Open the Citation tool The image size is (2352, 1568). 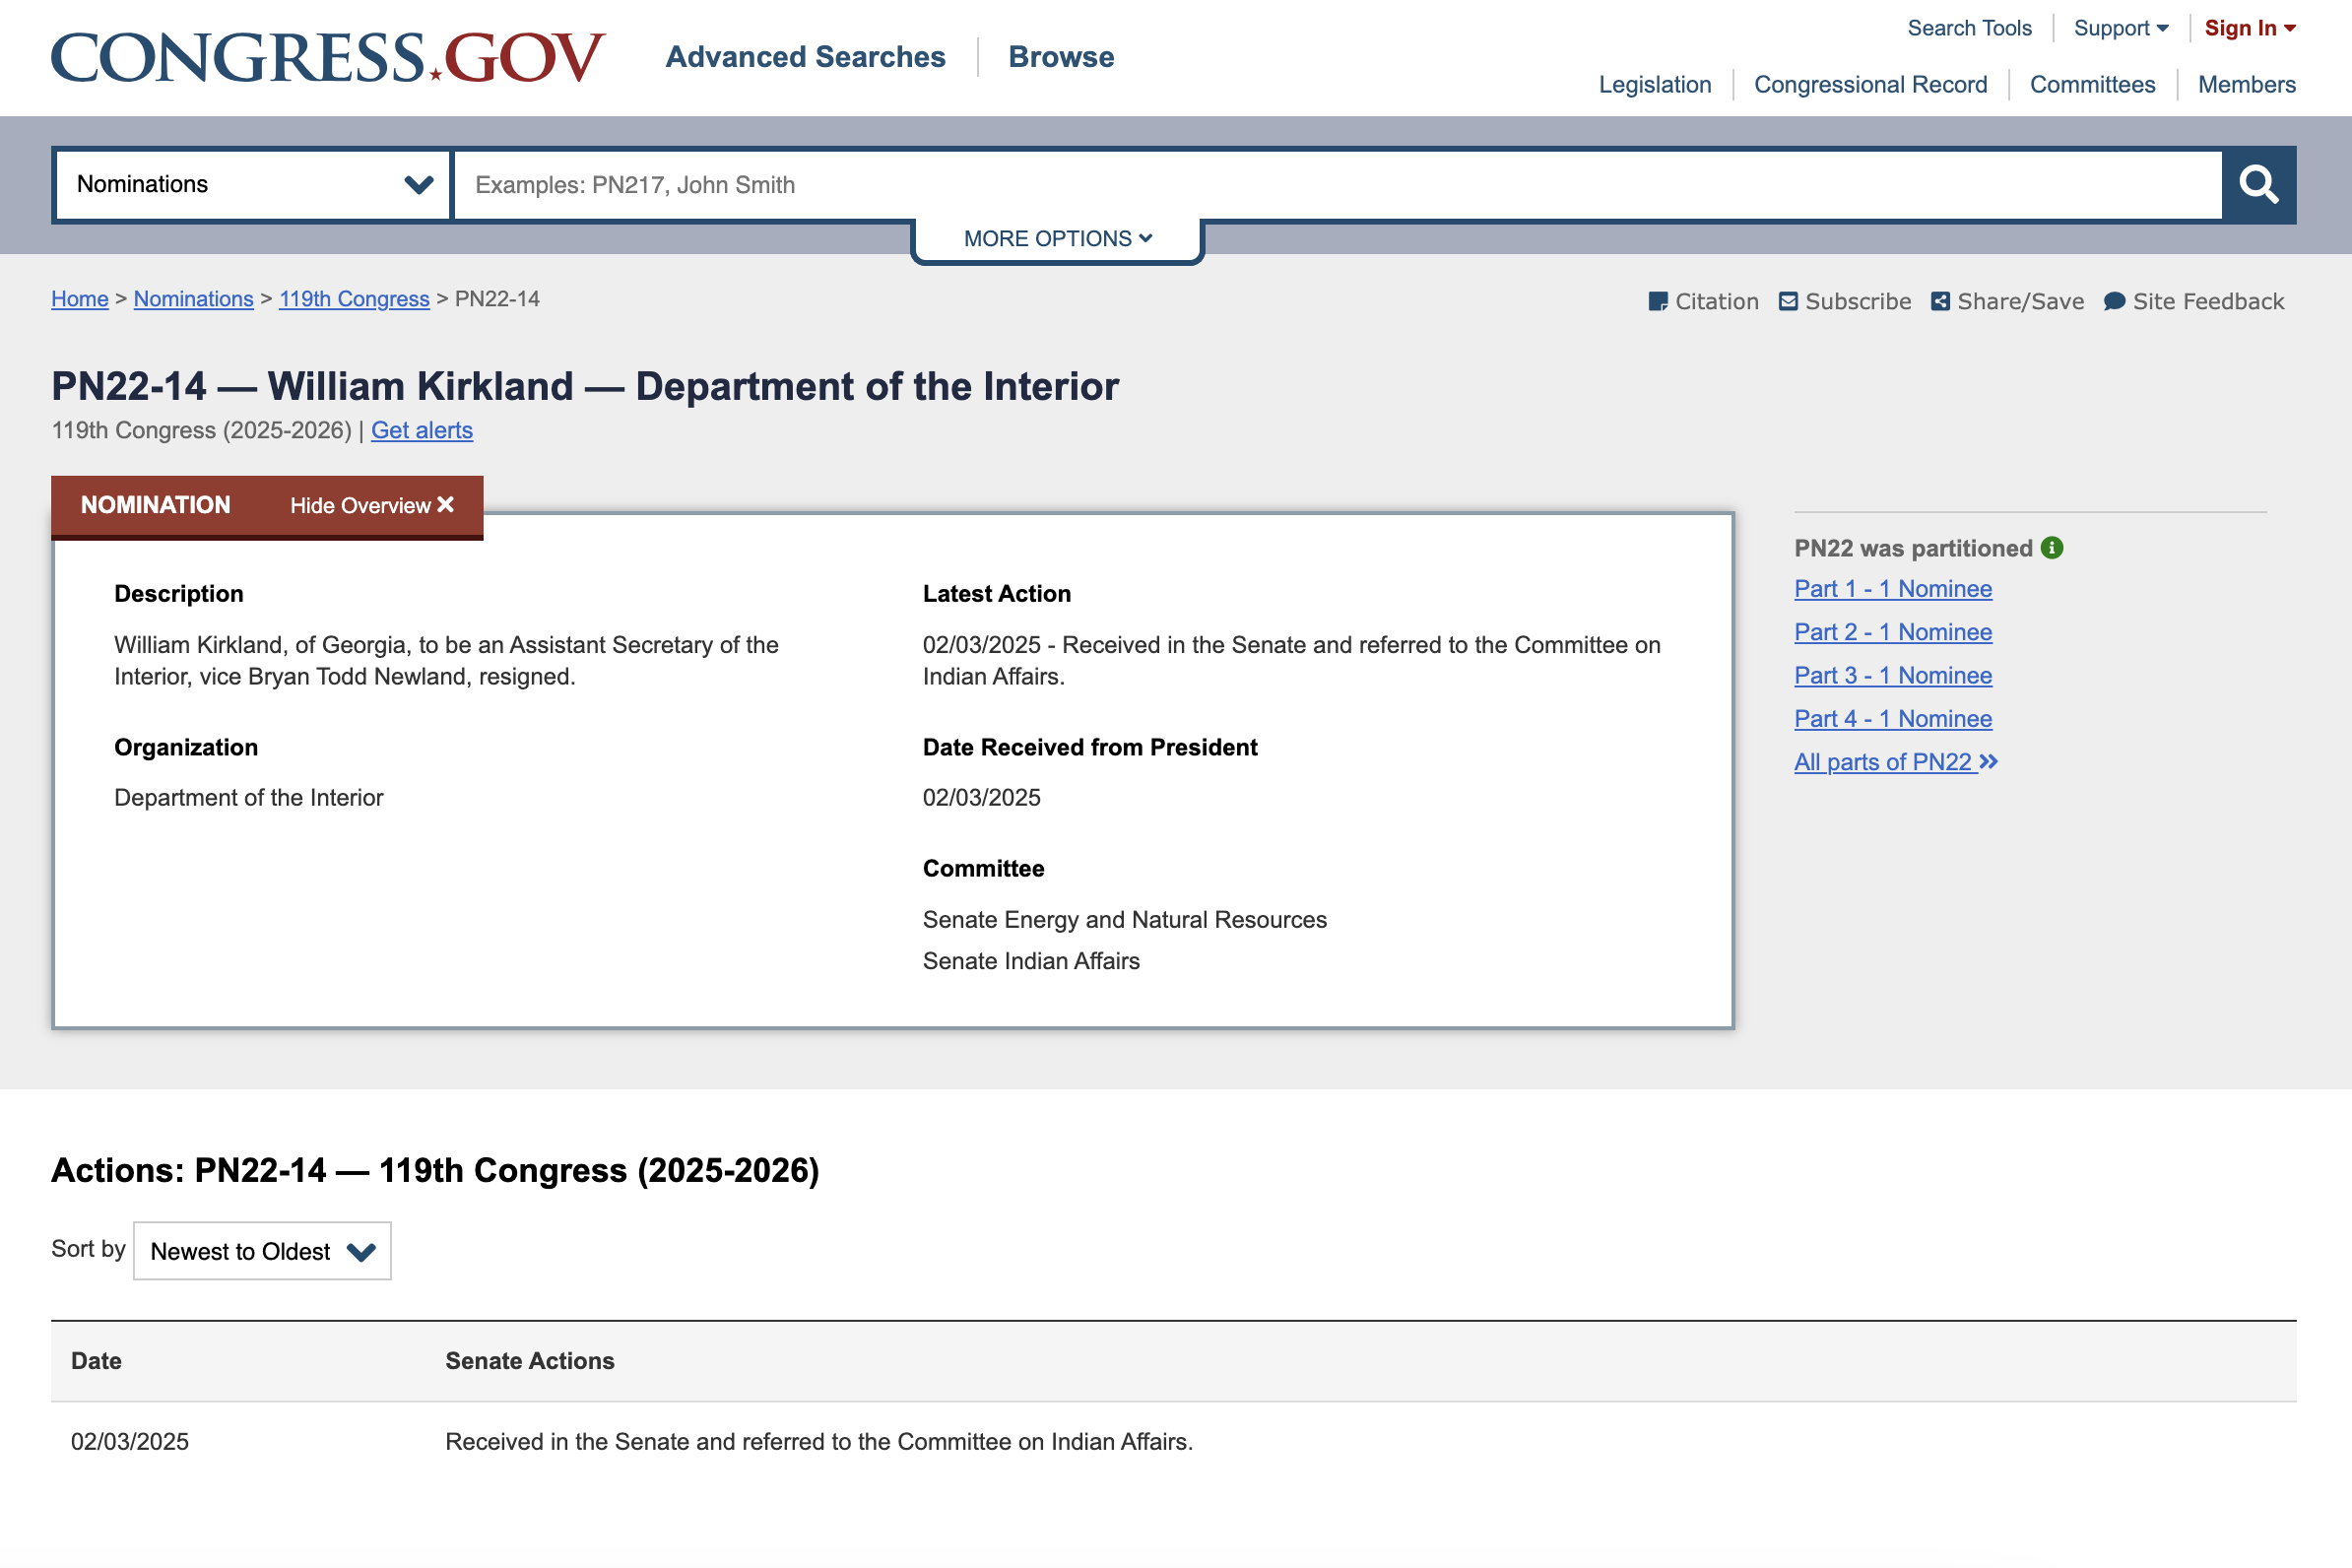1703,301
